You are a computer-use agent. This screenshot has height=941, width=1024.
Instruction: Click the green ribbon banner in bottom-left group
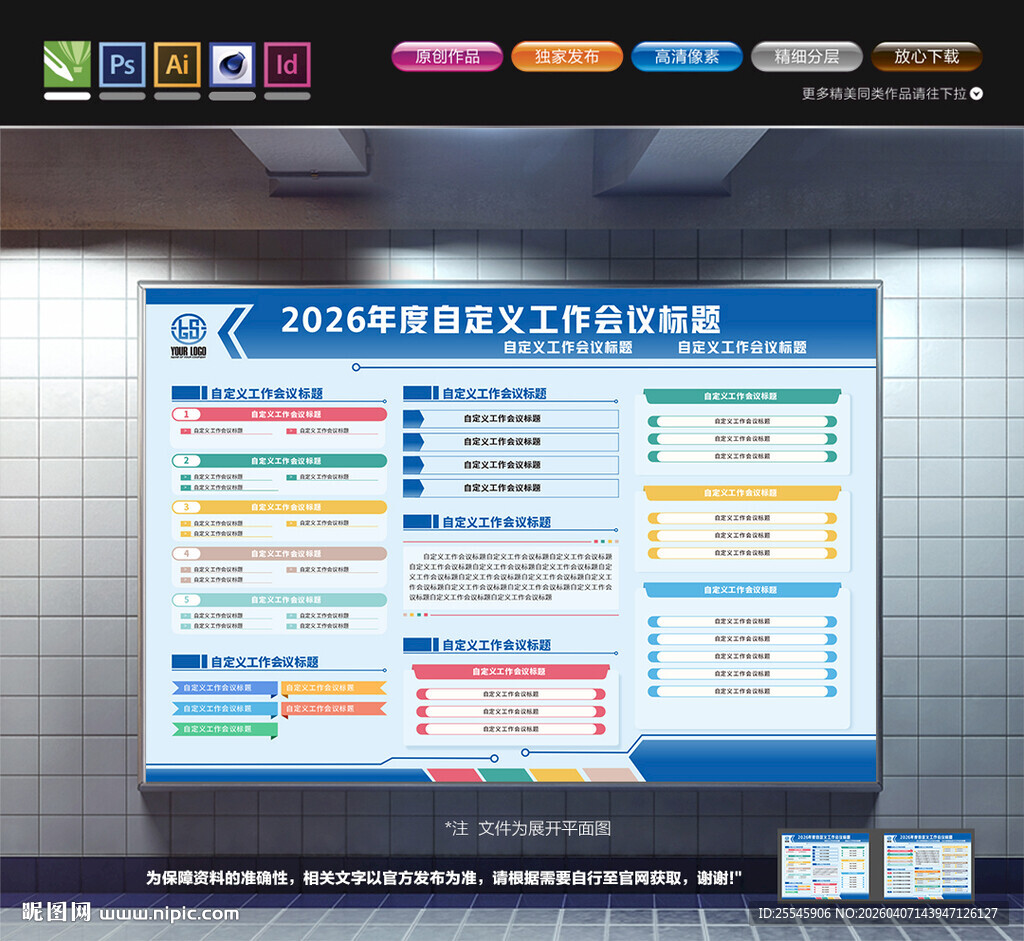click(x=225, y=729)
